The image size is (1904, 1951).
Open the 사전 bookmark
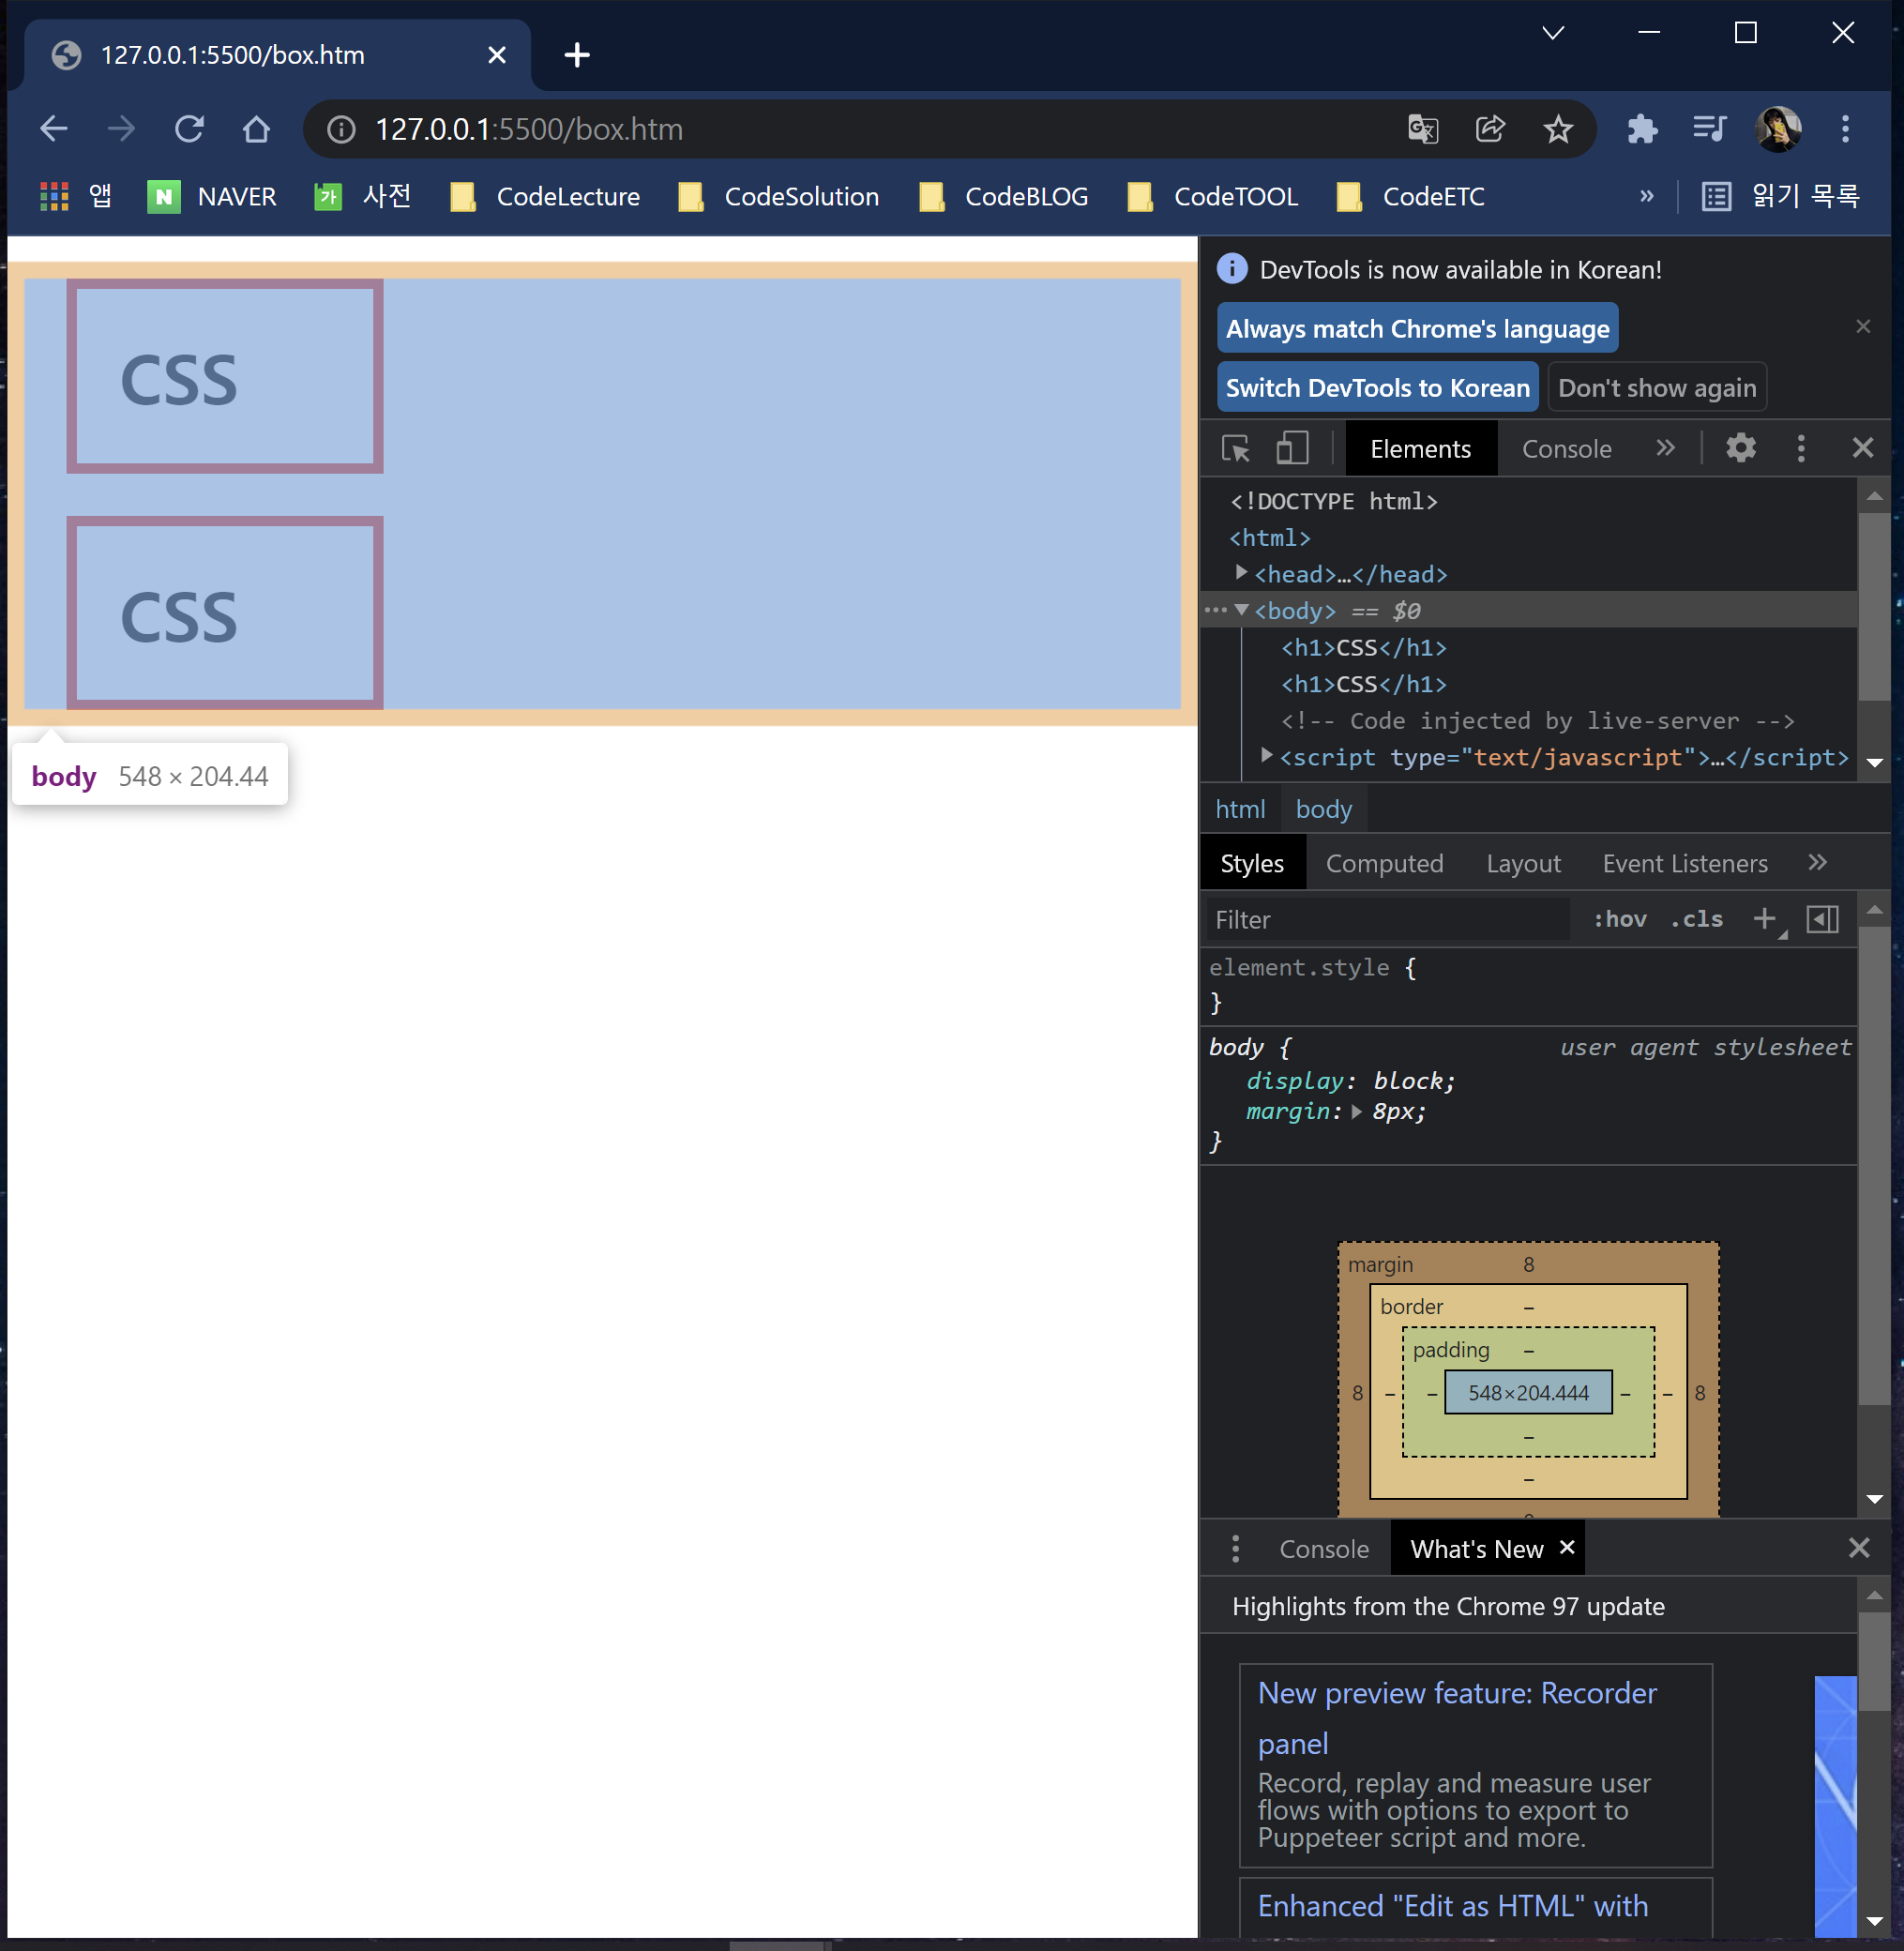[x=362, y=196]
